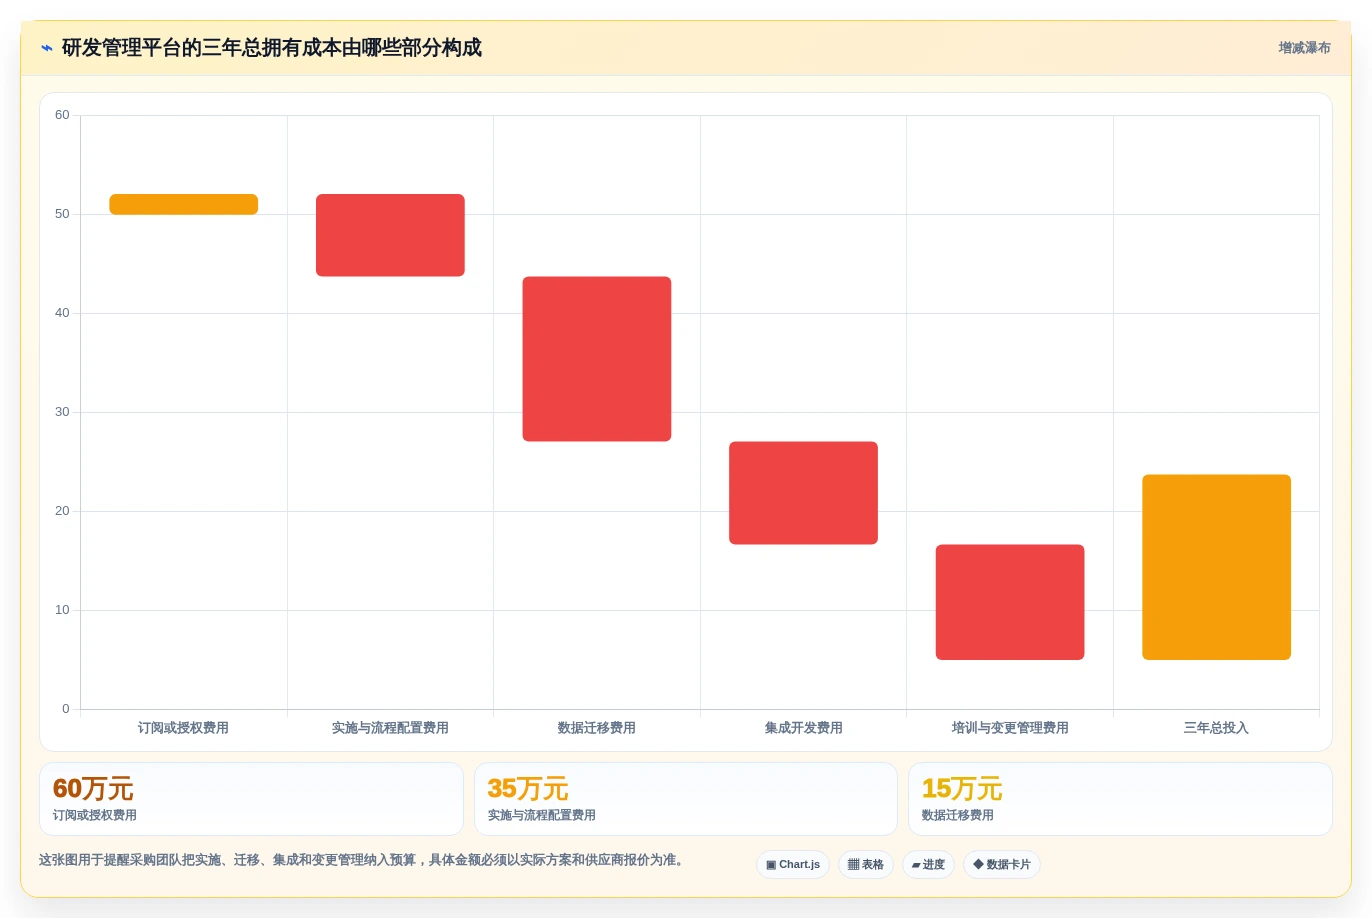Click the orange 三年总投入 bar
This screenshot has width=1372, height=918.
tap(1216, 567)
